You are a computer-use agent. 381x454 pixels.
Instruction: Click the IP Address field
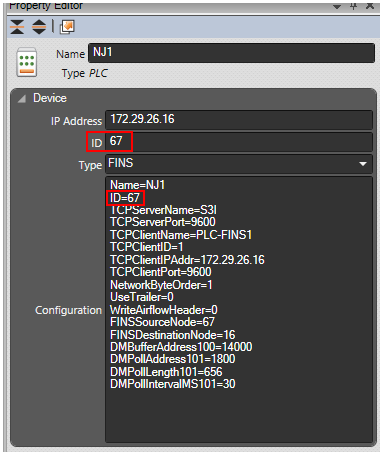239,120
